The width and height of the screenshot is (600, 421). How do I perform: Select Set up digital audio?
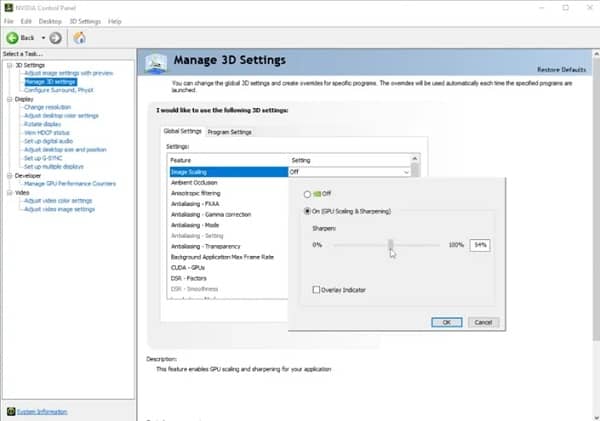(x=48, y=141)
